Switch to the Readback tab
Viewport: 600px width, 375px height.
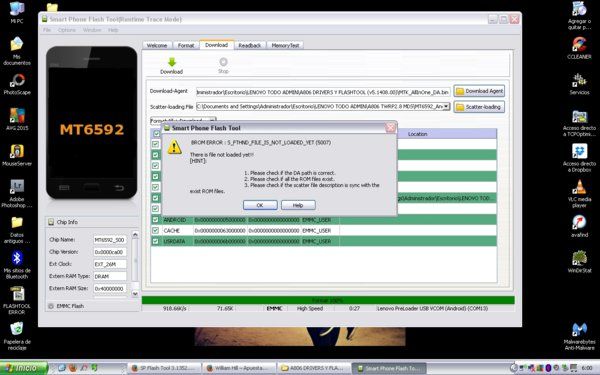pyautogui.click(x=249, y=45)
